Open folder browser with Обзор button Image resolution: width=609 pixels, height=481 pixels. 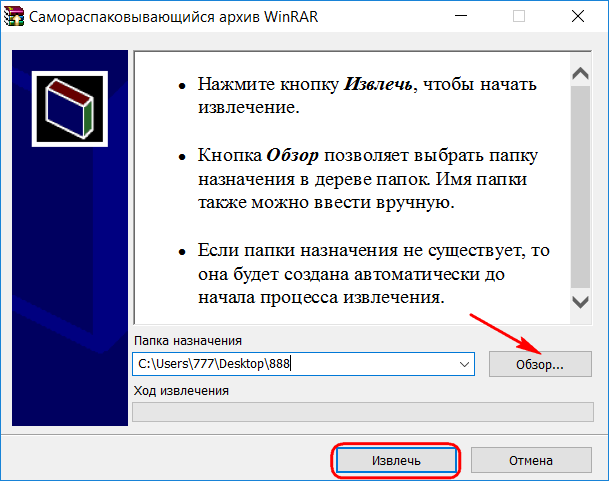(540, 364)
